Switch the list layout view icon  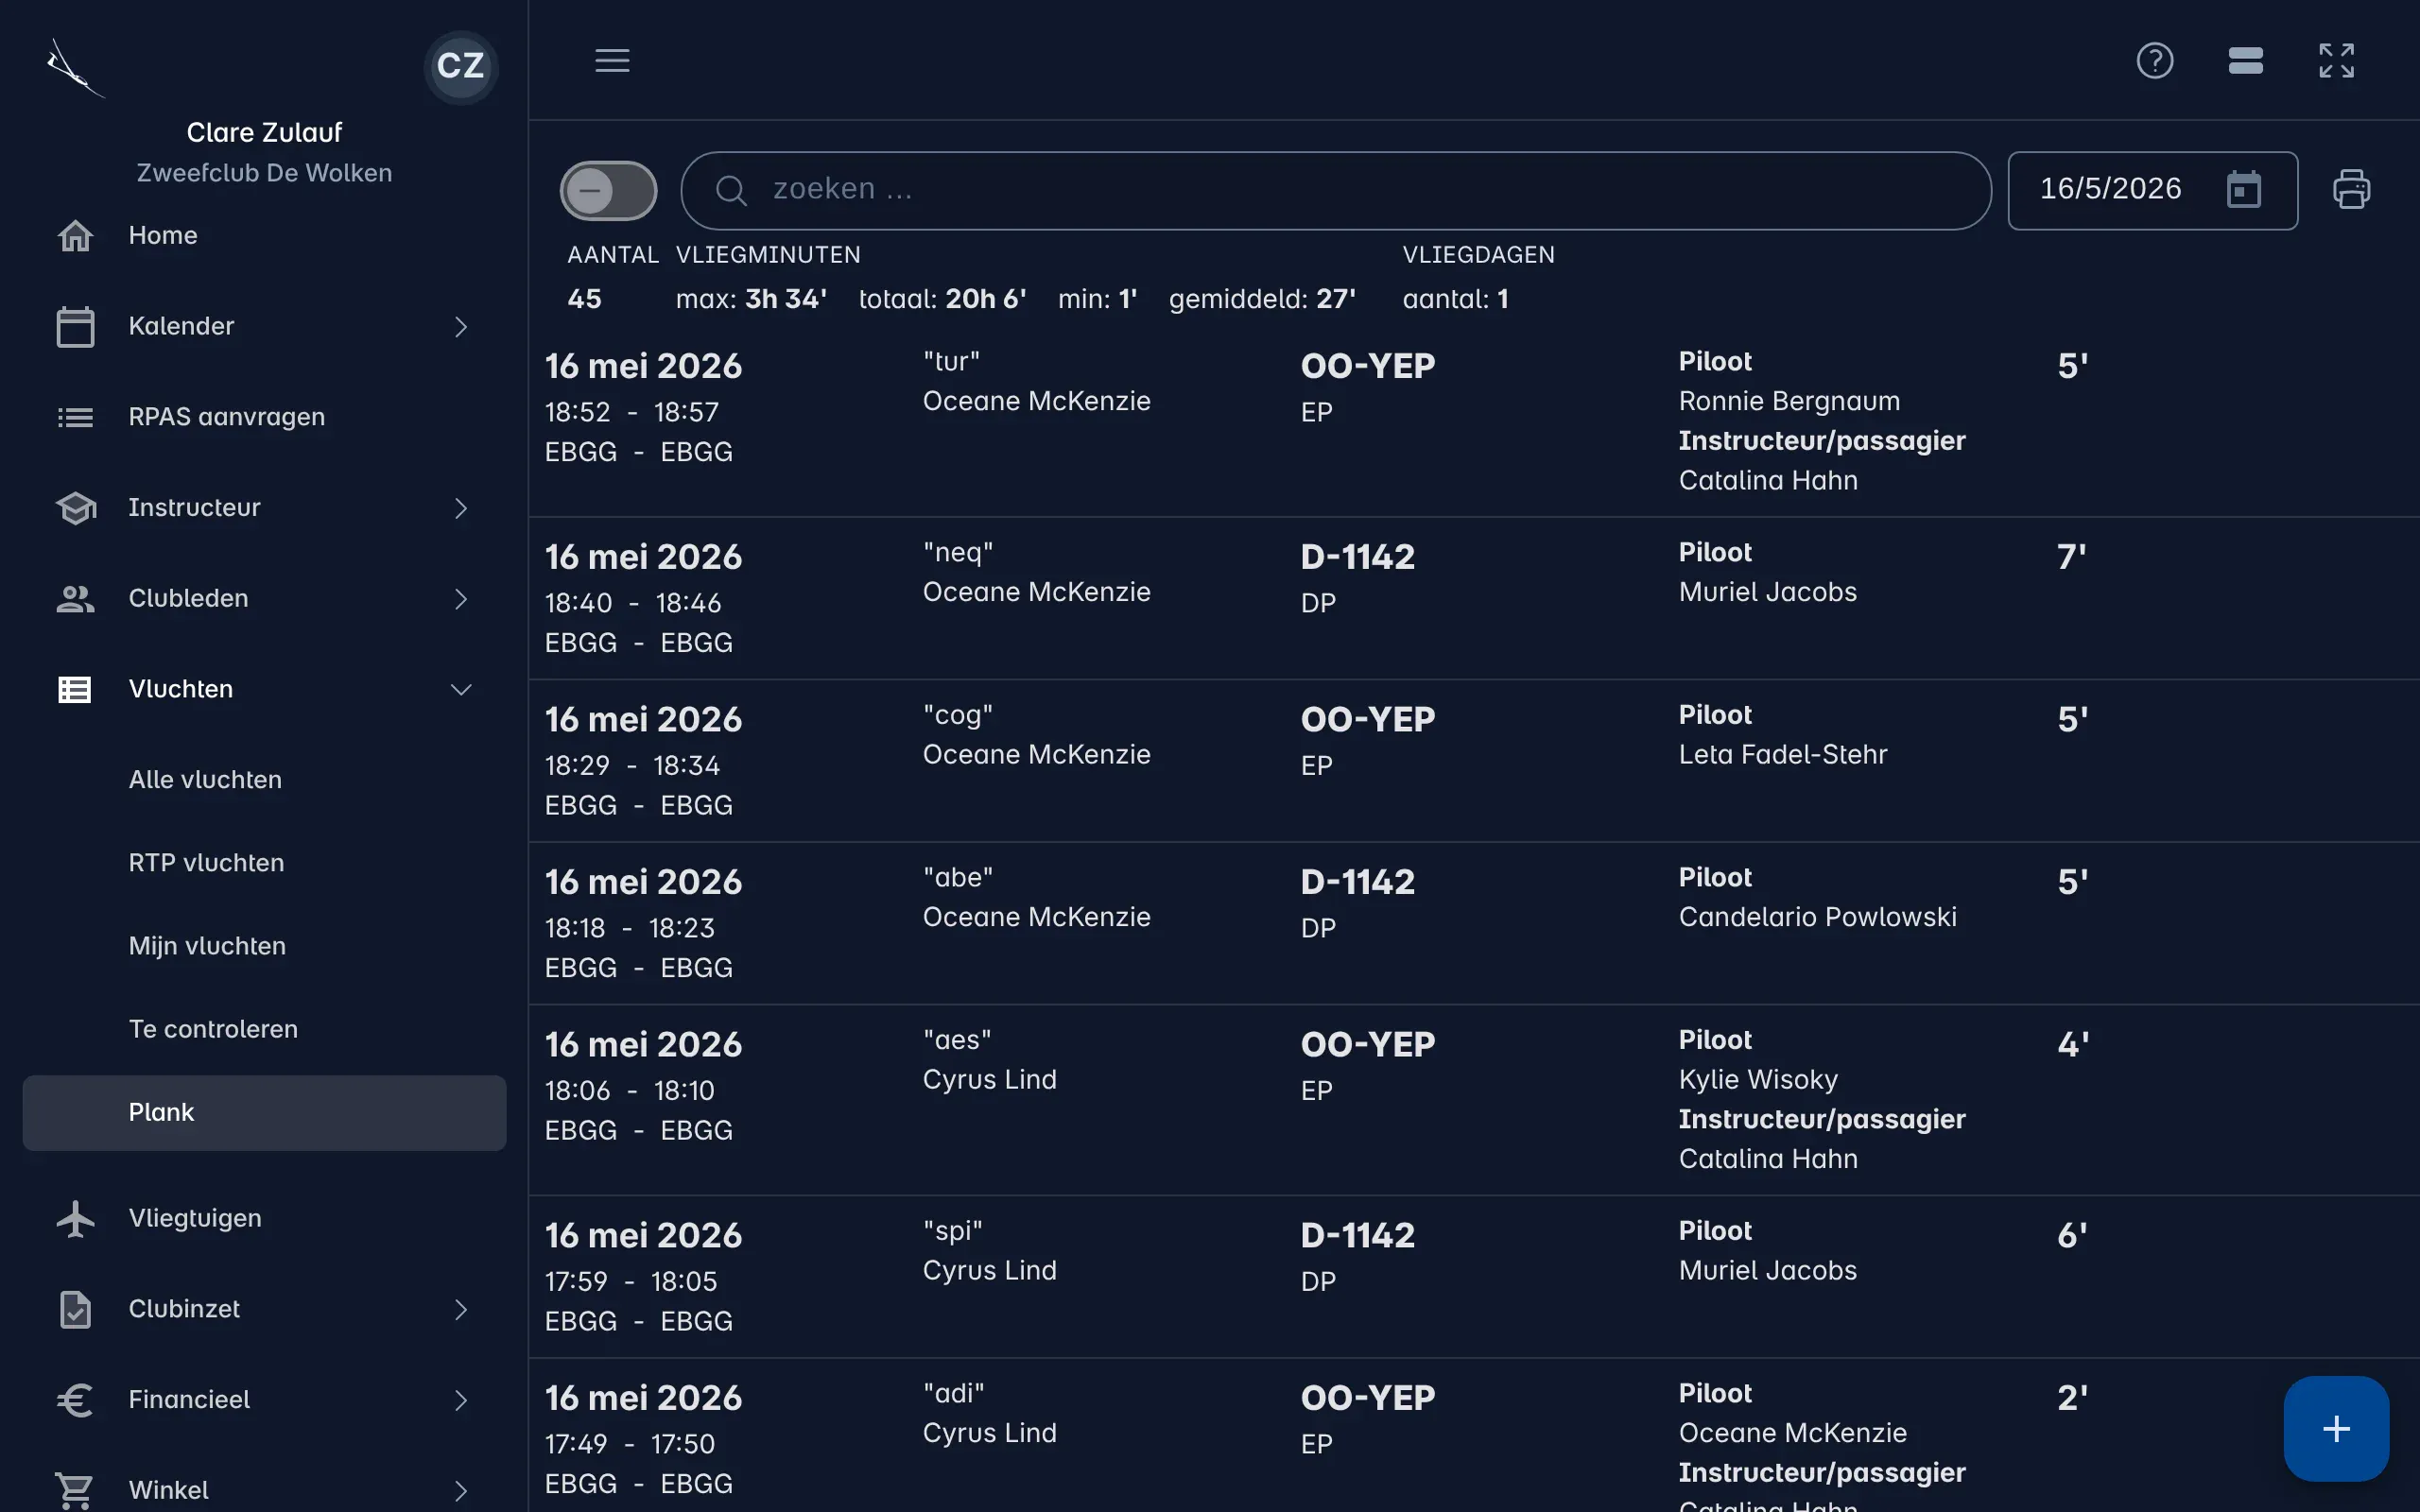click(x=2246, y=61)
